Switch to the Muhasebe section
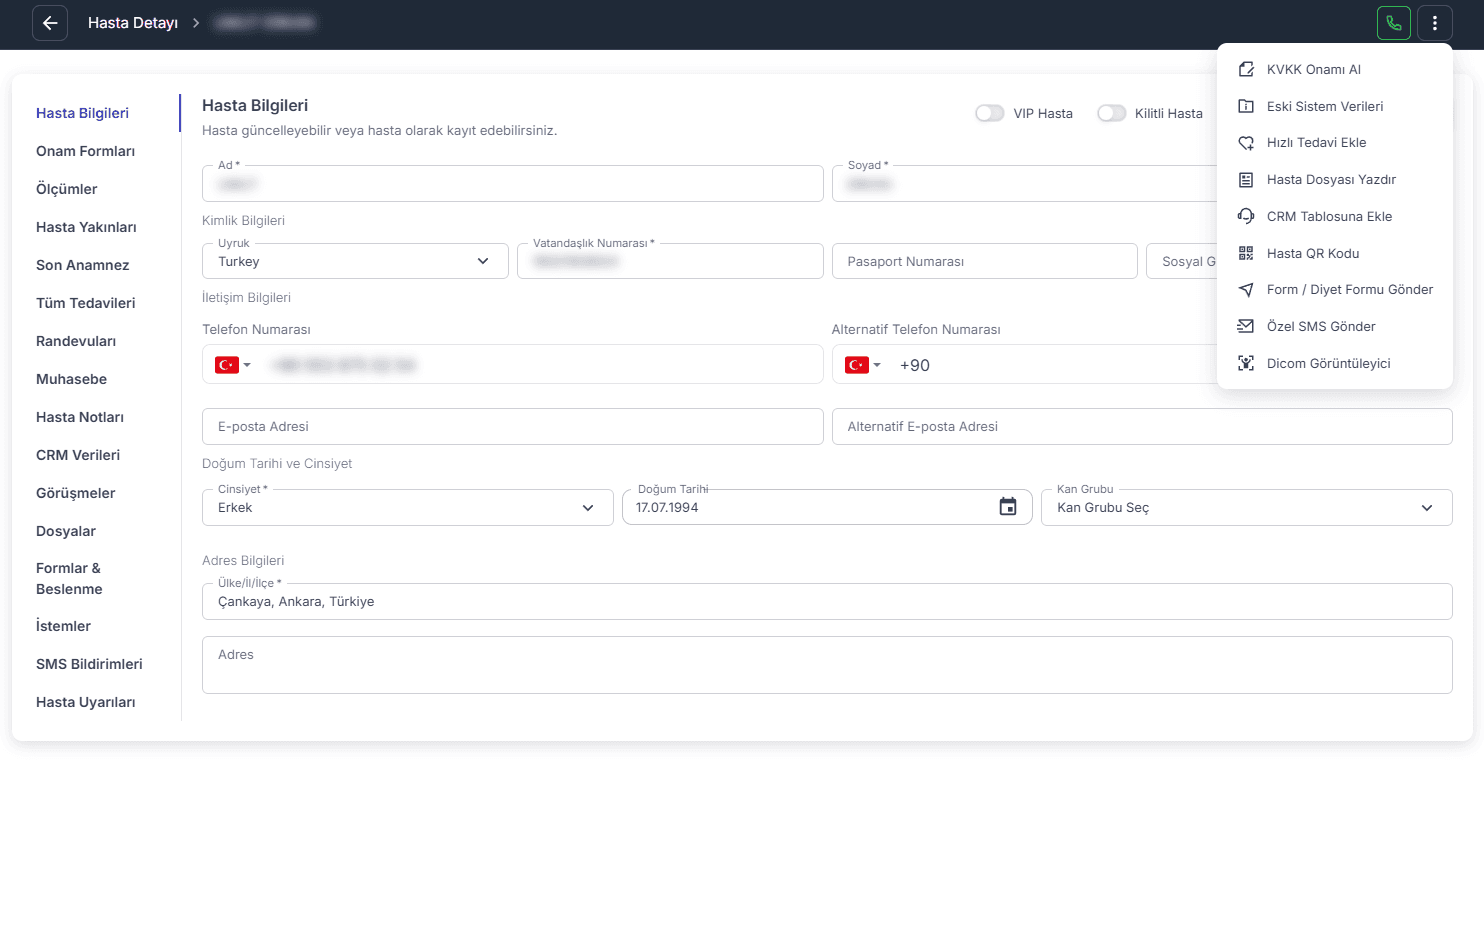Image resolution: width=1484 pixels, height=948 pixels. pyautogui.click(x=71, y=379)
